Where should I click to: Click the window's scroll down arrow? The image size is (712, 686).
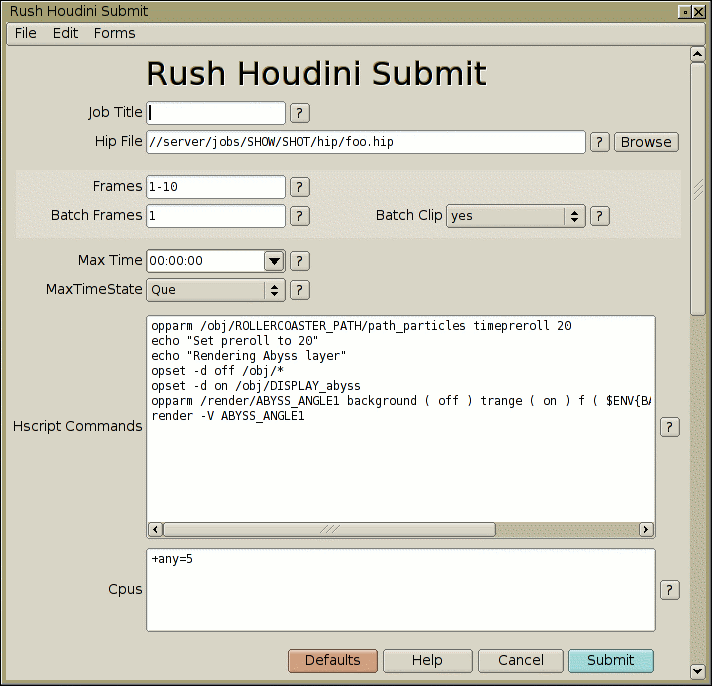pos(697,671)
